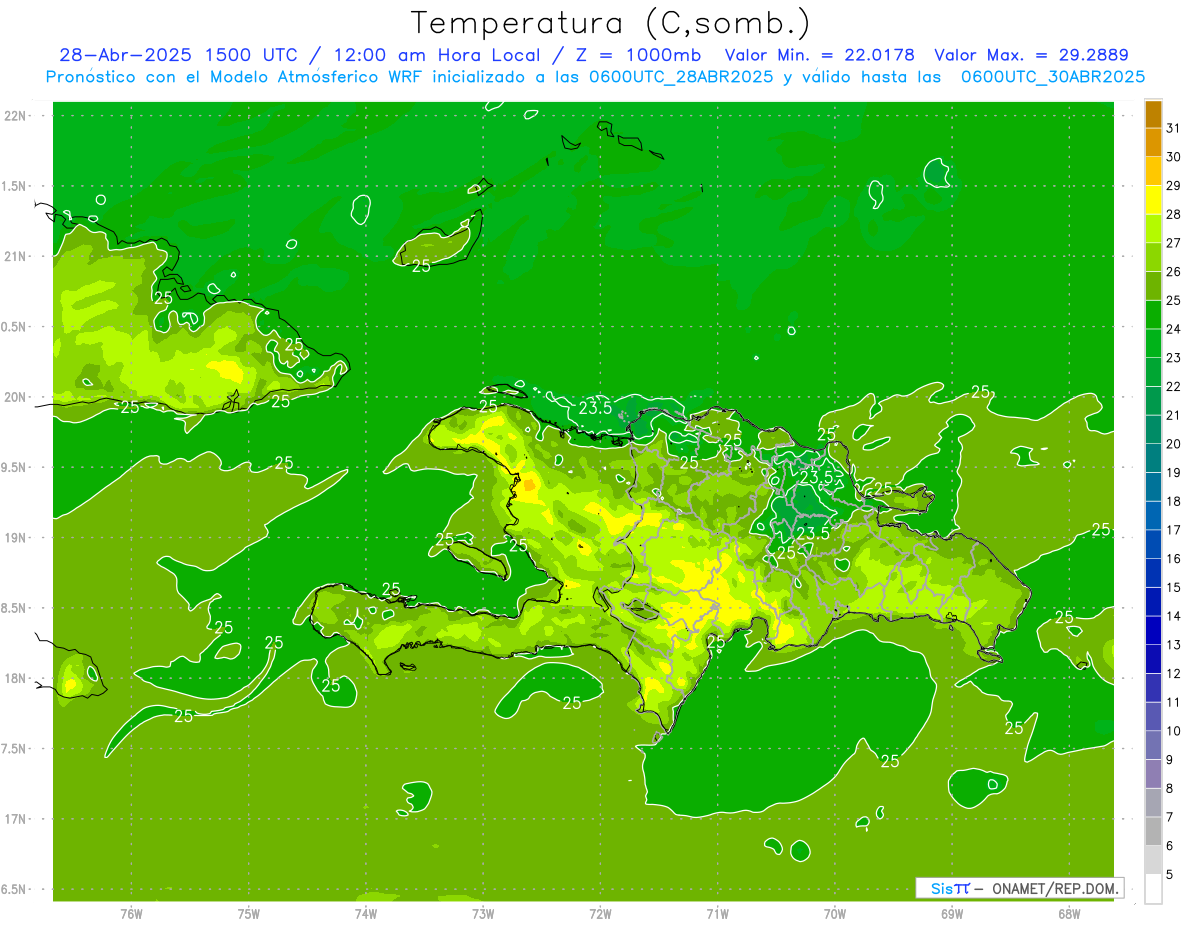
Task: Click the yellow swatch between 28 and 29
Action: (1153, 200)
